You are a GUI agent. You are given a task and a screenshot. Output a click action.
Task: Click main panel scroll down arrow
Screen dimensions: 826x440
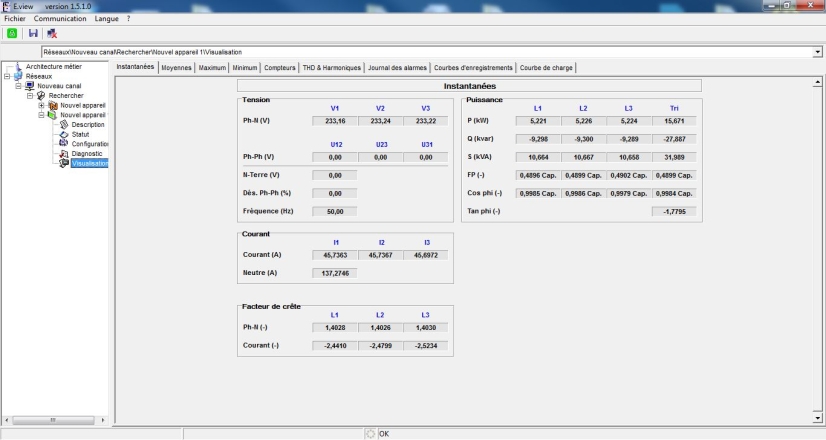point(818,418)
